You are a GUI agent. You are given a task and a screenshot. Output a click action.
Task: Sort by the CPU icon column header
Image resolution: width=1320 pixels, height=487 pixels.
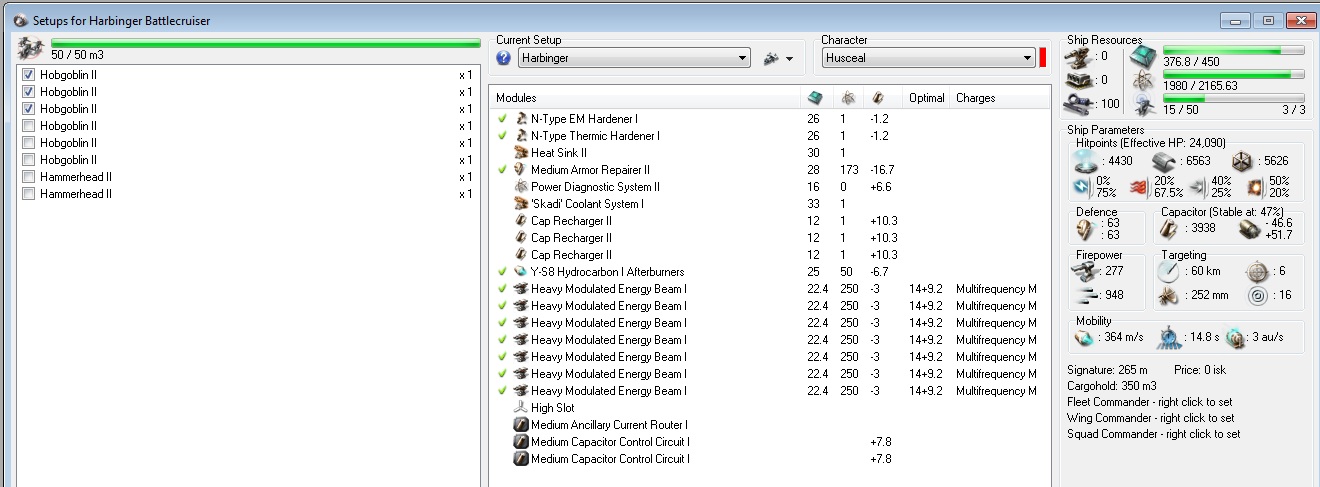click(816, 98)
